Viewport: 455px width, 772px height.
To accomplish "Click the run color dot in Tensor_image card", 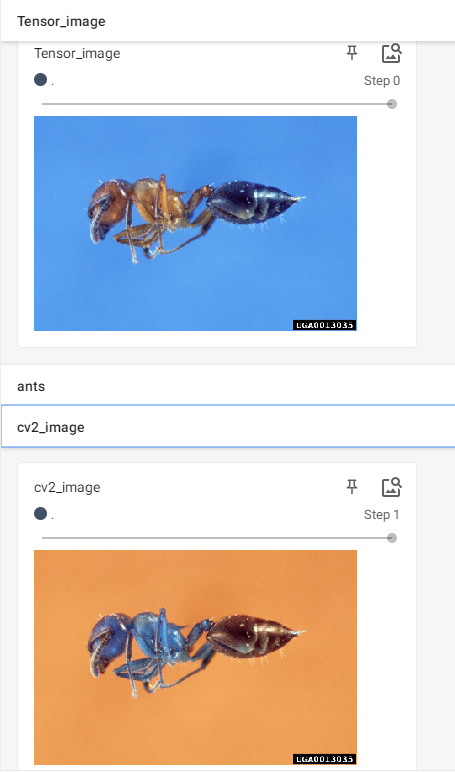I will [40, 79].
